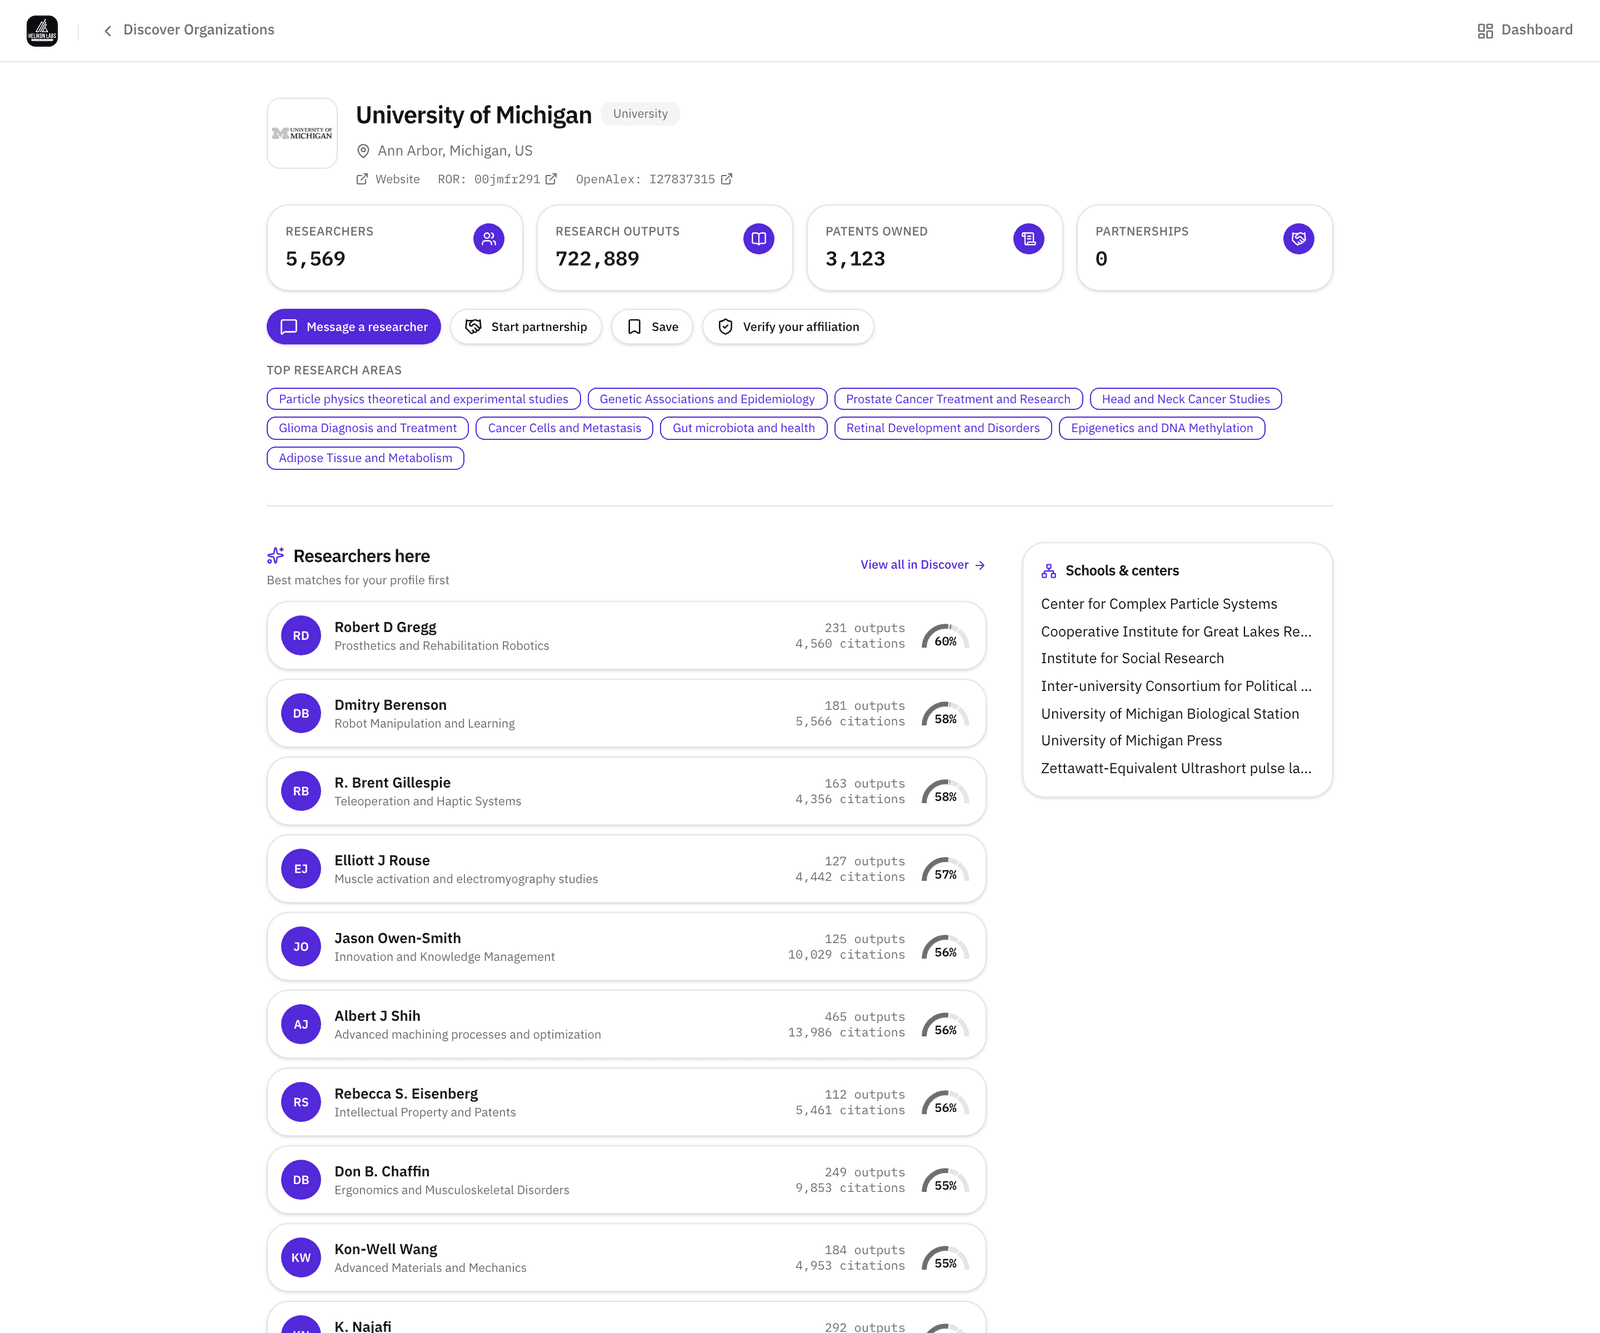Click Jason Owen-Smith's 56% match gauge

coord(945,948)
